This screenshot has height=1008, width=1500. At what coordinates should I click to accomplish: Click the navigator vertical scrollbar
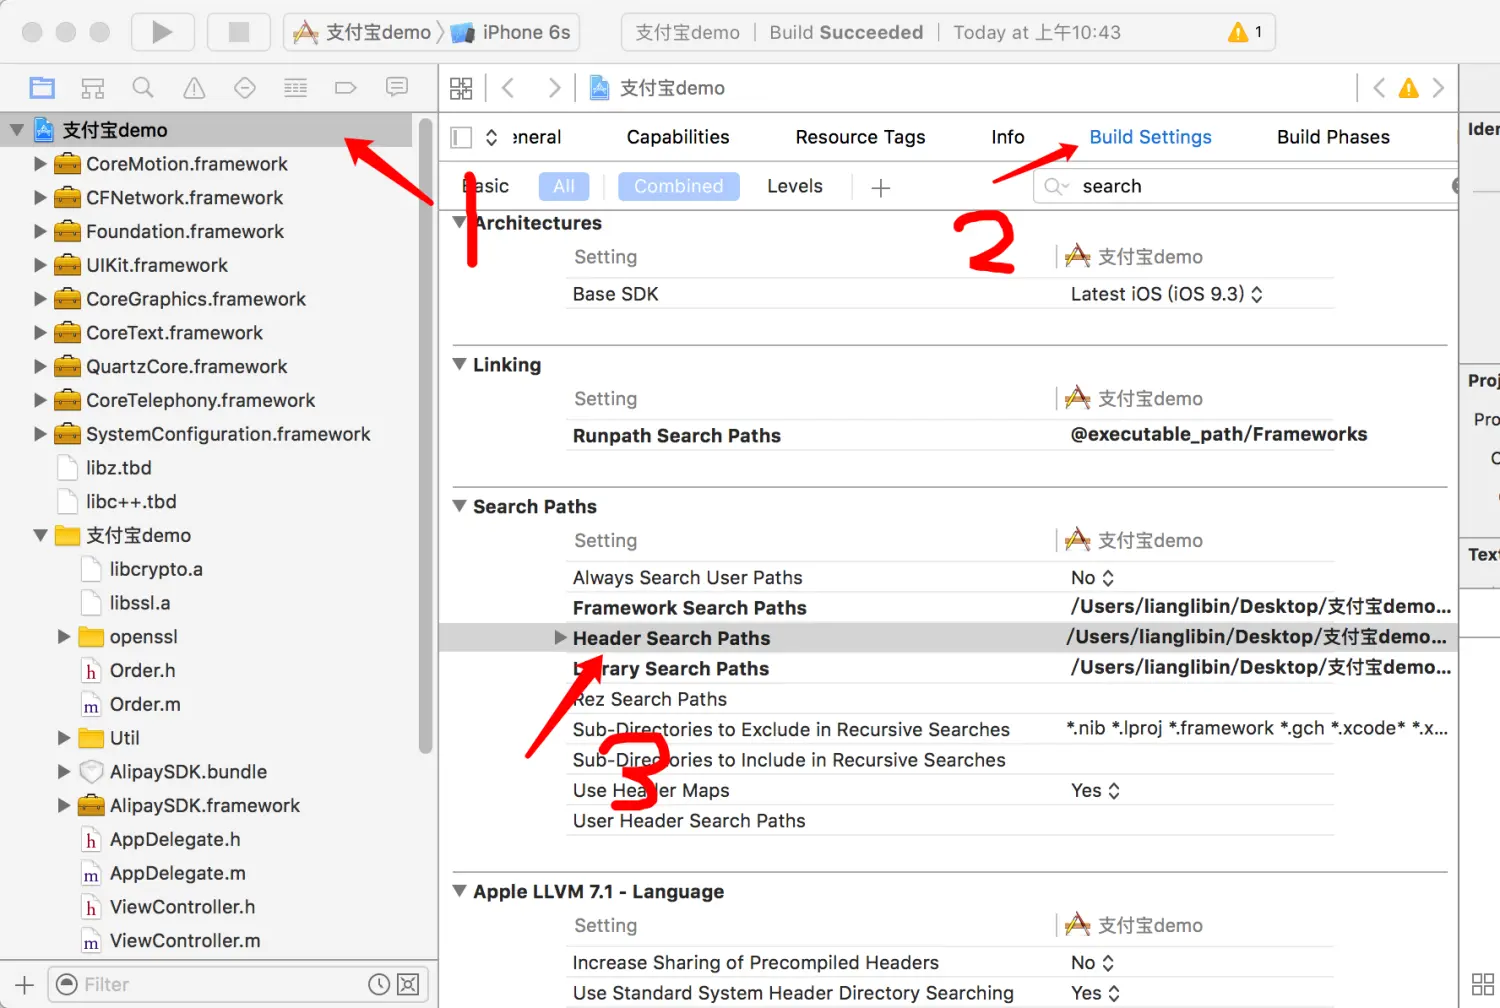tap(425, 436)
